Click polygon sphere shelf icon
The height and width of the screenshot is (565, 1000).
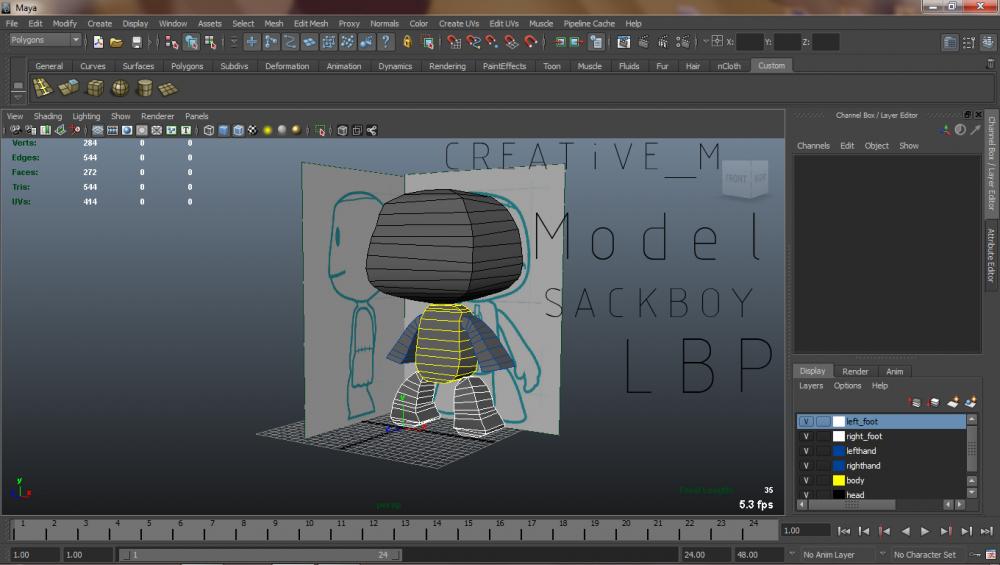[120, 88]
